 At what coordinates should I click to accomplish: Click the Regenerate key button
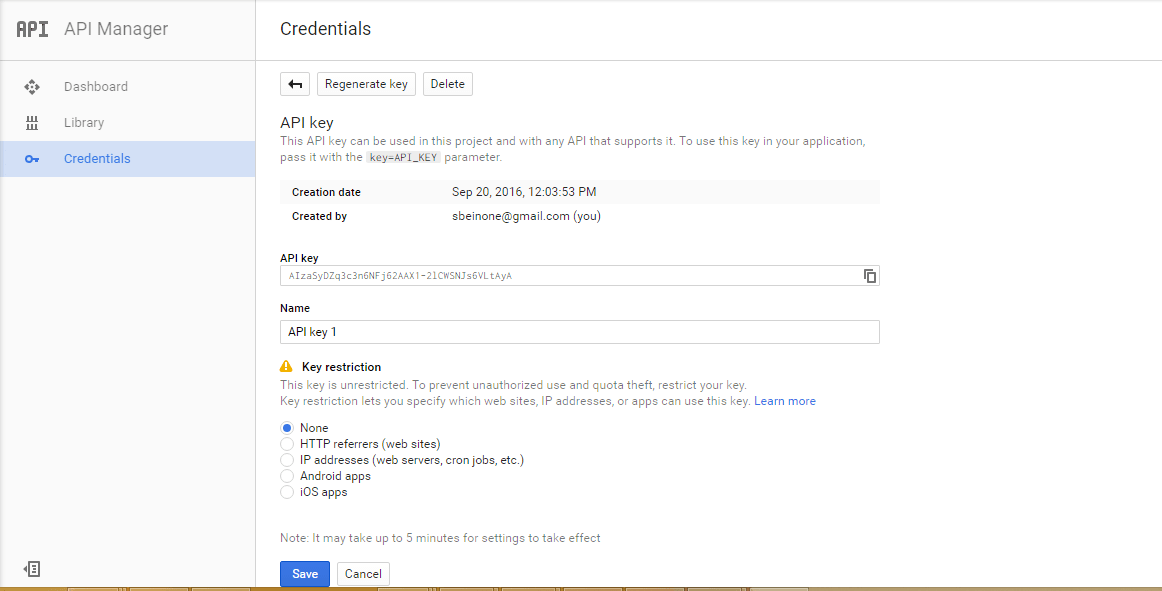click(x=366, y=84)
